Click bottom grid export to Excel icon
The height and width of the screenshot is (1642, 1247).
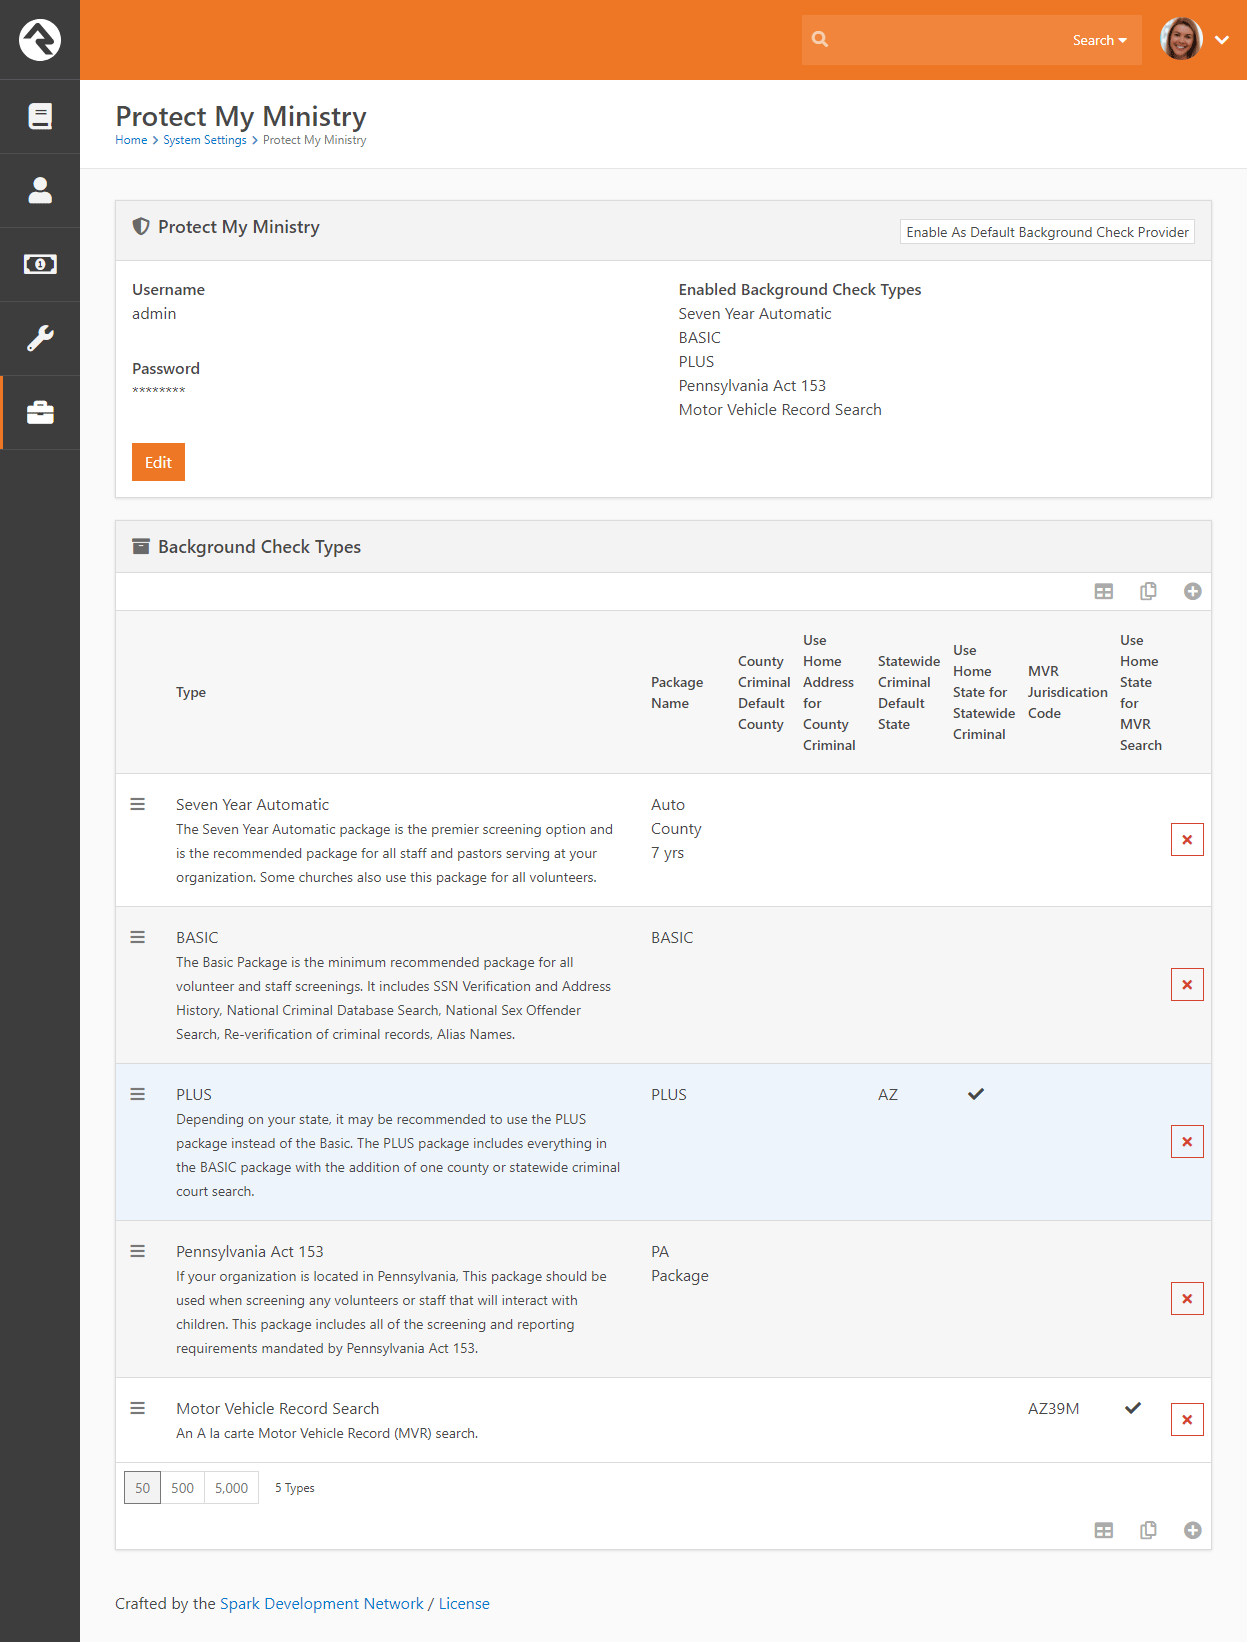pos(1104,1530)
